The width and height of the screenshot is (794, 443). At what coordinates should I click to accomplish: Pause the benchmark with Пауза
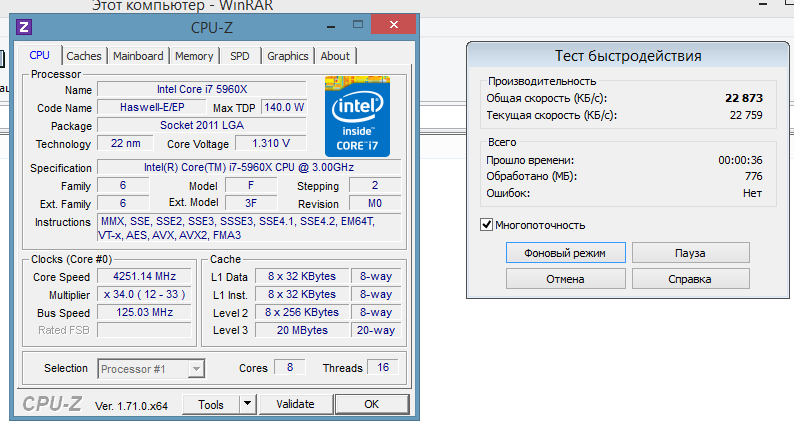(x=690, y=253)
